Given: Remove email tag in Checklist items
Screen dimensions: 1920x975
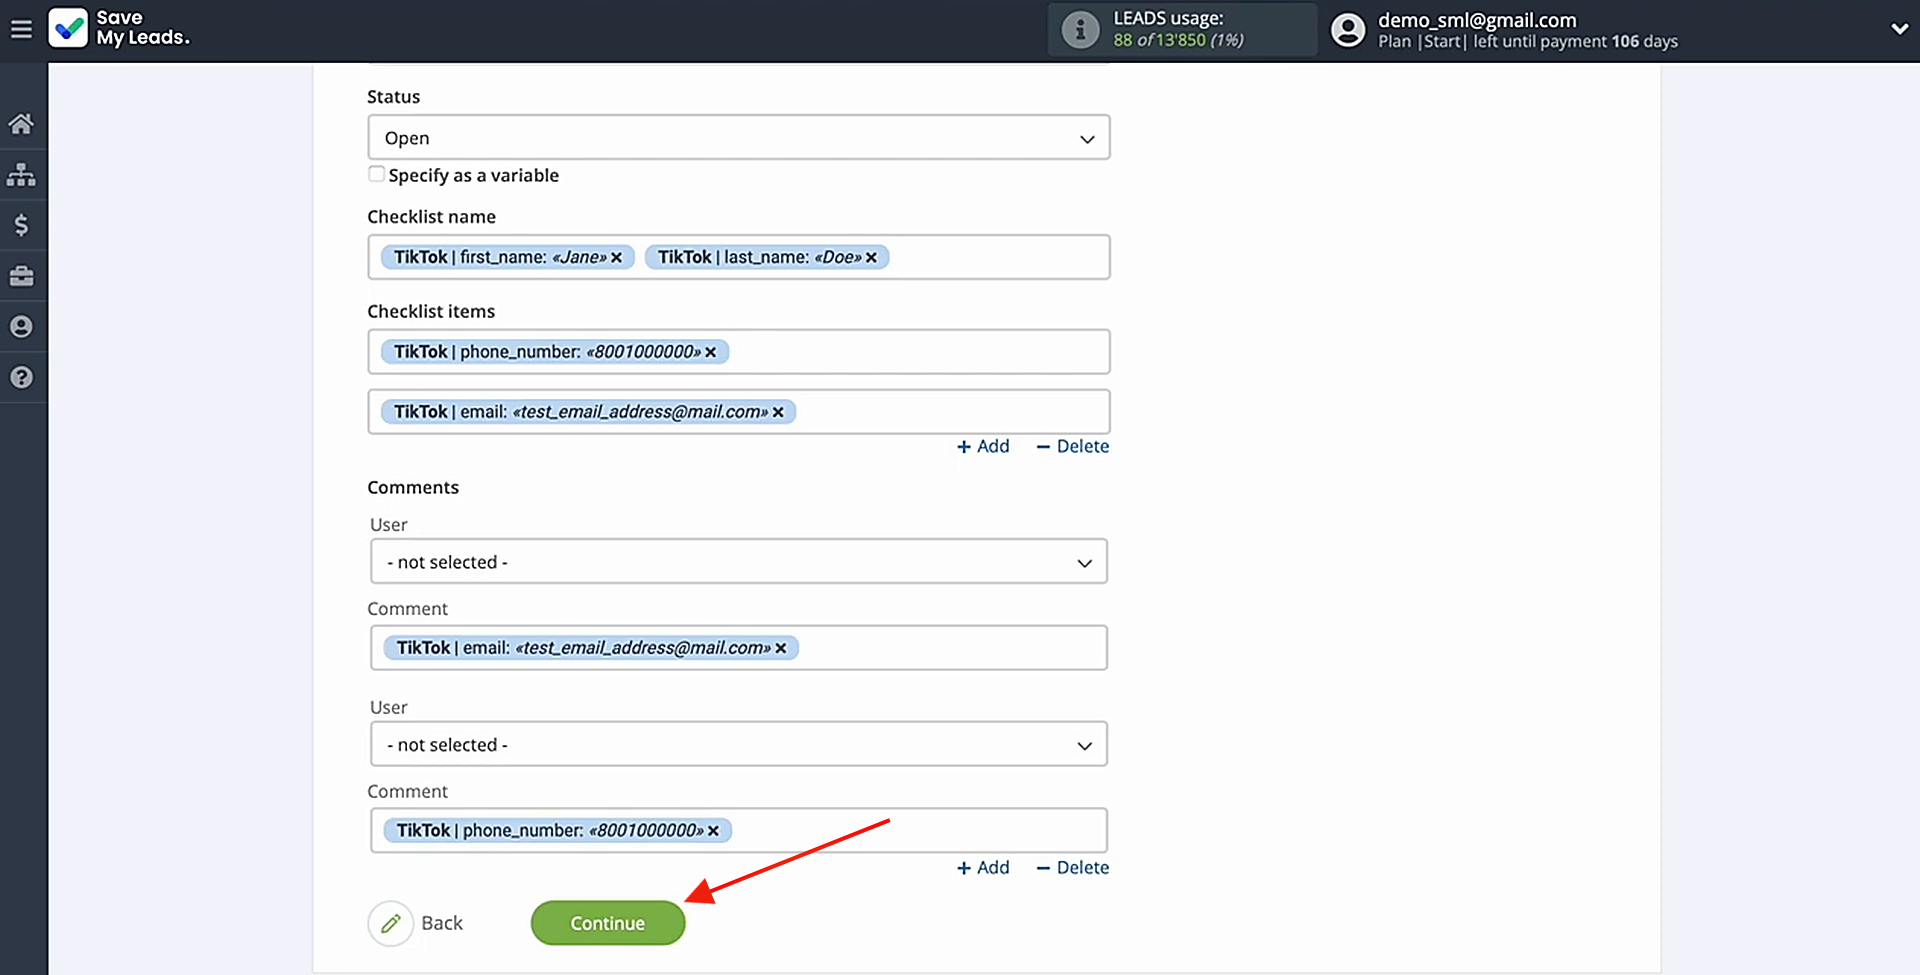Looking at the screenshot, I should pyautogui.click(x=778, y=412).
